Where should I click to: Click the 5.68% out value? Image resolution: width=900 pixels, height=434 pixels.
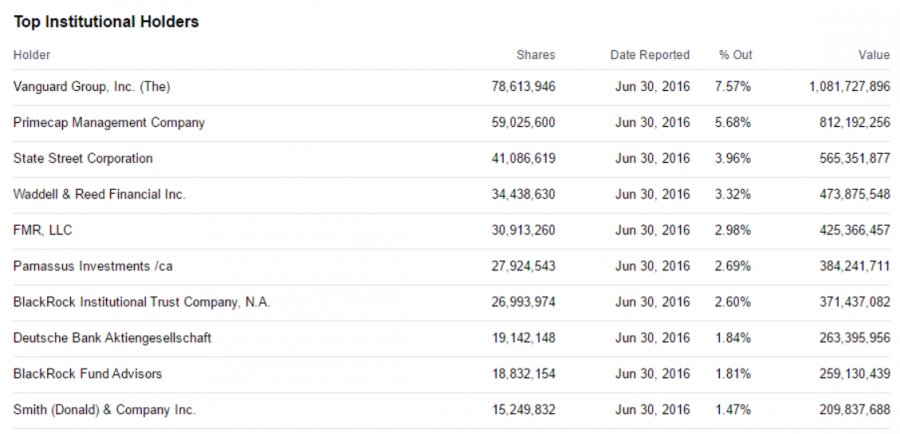pos(733,123)
